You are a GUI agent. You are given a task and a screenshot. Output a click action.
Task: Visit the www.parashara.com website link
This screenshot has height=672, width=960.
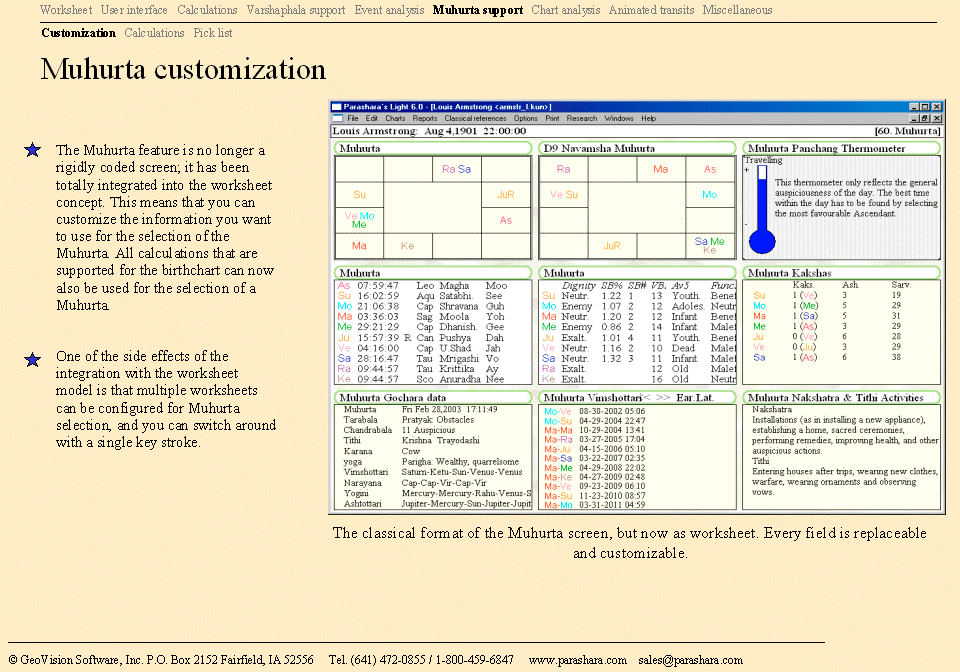(578, 660)
